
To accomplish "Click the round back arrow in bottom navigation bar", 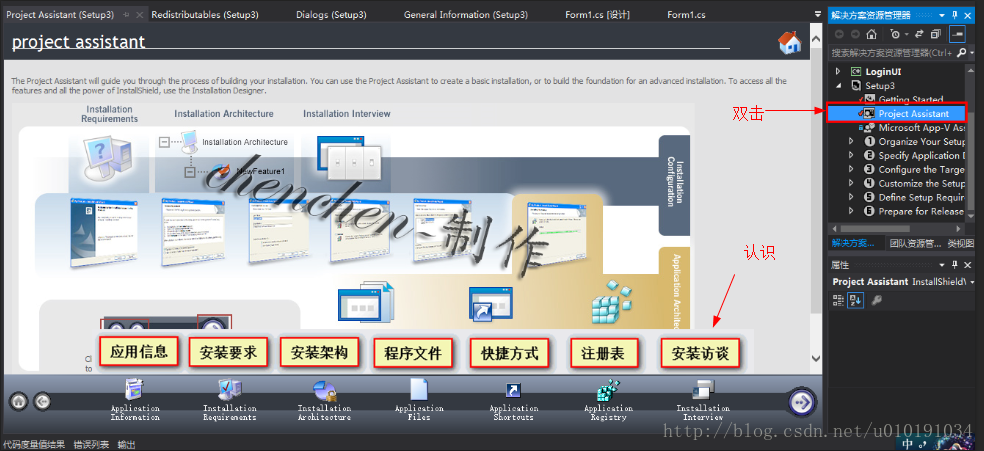I will click(x=42, y=401).
